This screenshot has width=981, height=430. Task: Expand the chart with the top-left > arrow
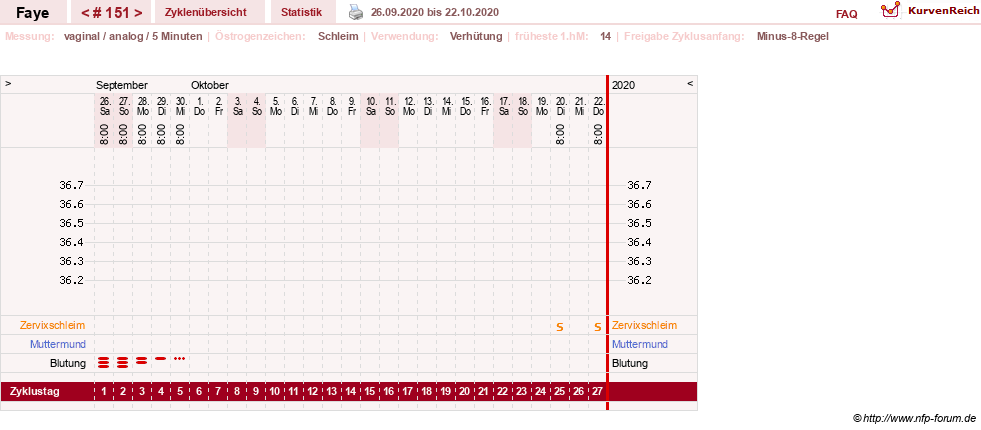(8, 83)
